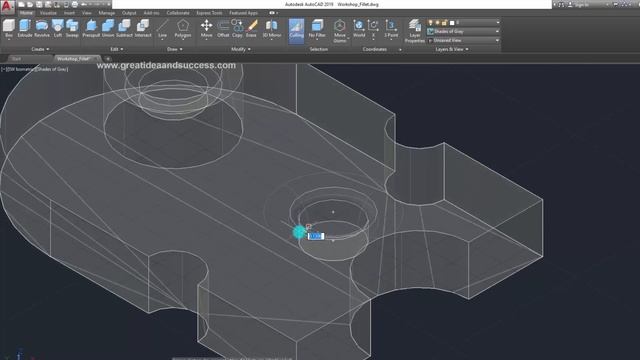Viewport: 640px width, 360px height.
Task: Click the highlighted dynamic input value field
Action: (316, 236)
